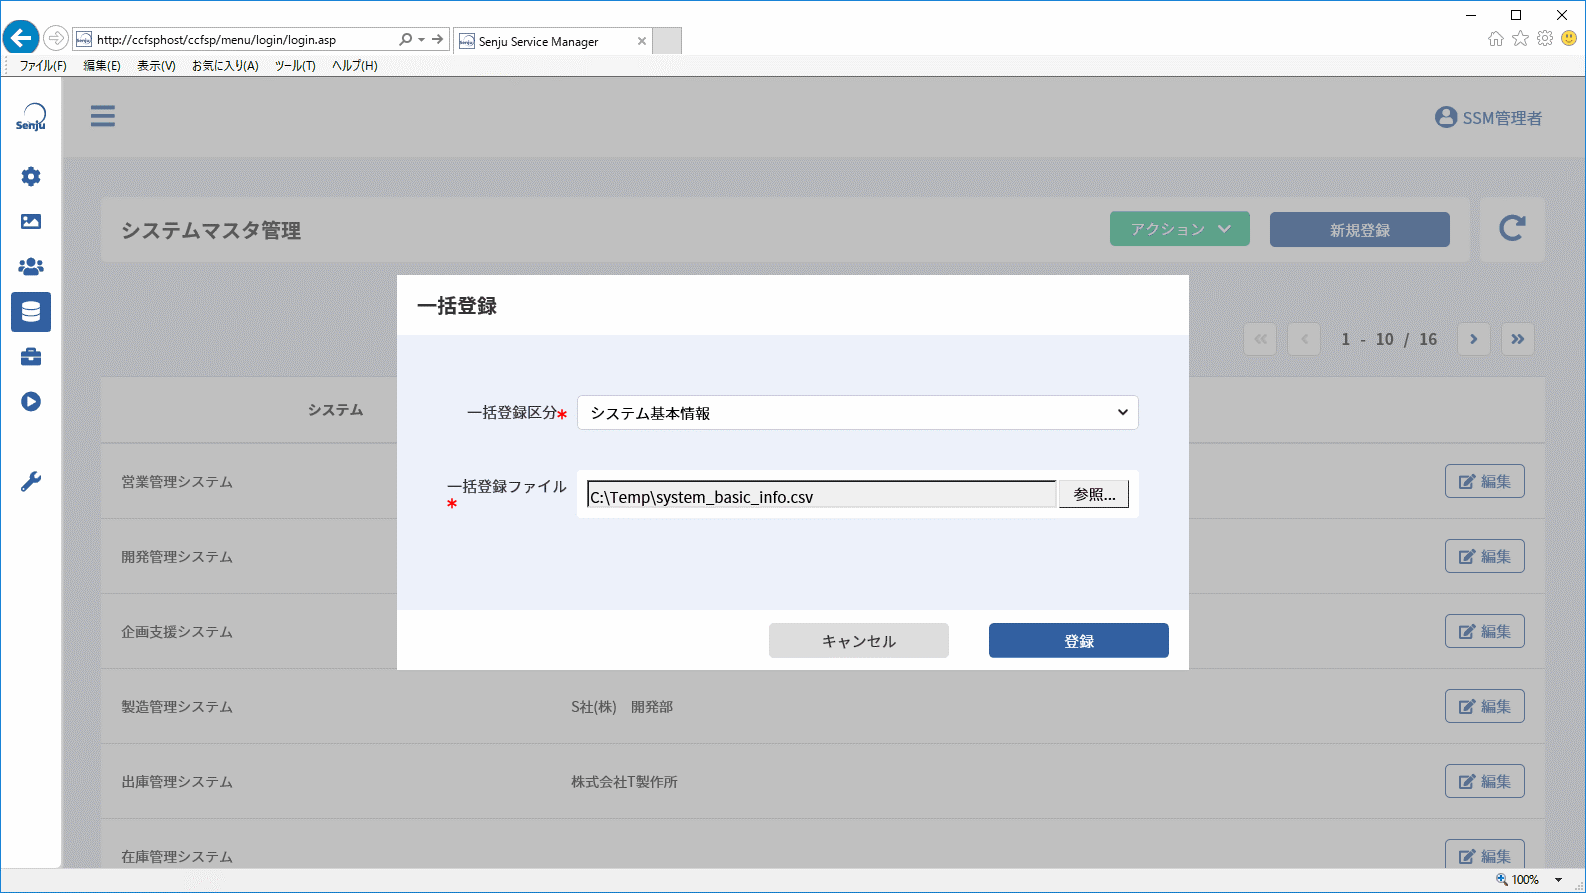Open the users group sidebar icon
This screenshot has width=1586, height=893.
tap(31, 266)
